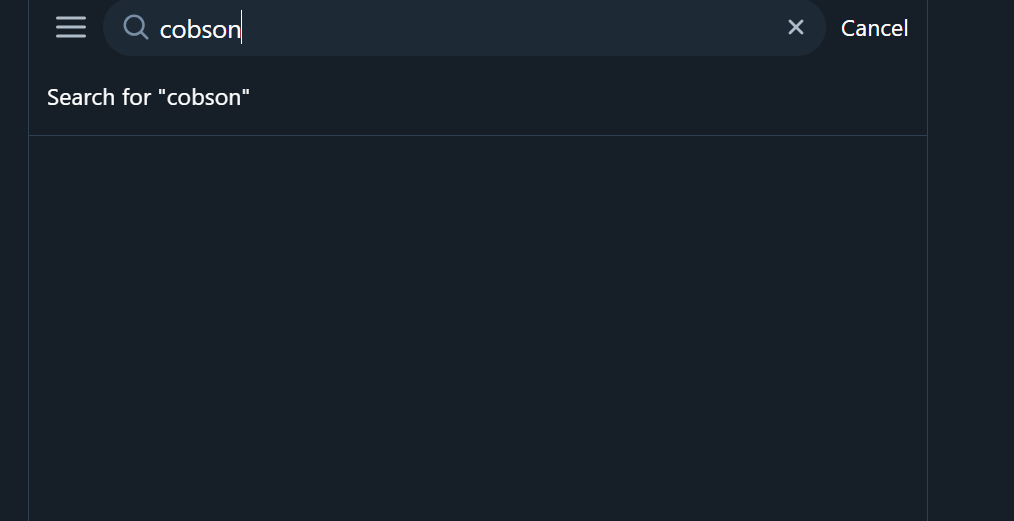Show the side drawer via the menu icon
This screenshot has height=521, width=1014.
(70, 27)
